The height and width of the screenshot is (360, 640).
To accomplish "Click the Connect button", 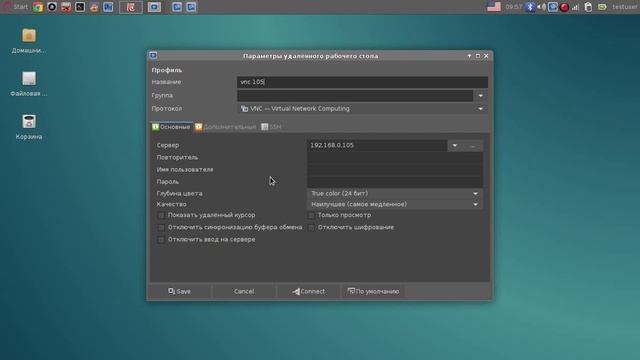I will pos(309,291).
